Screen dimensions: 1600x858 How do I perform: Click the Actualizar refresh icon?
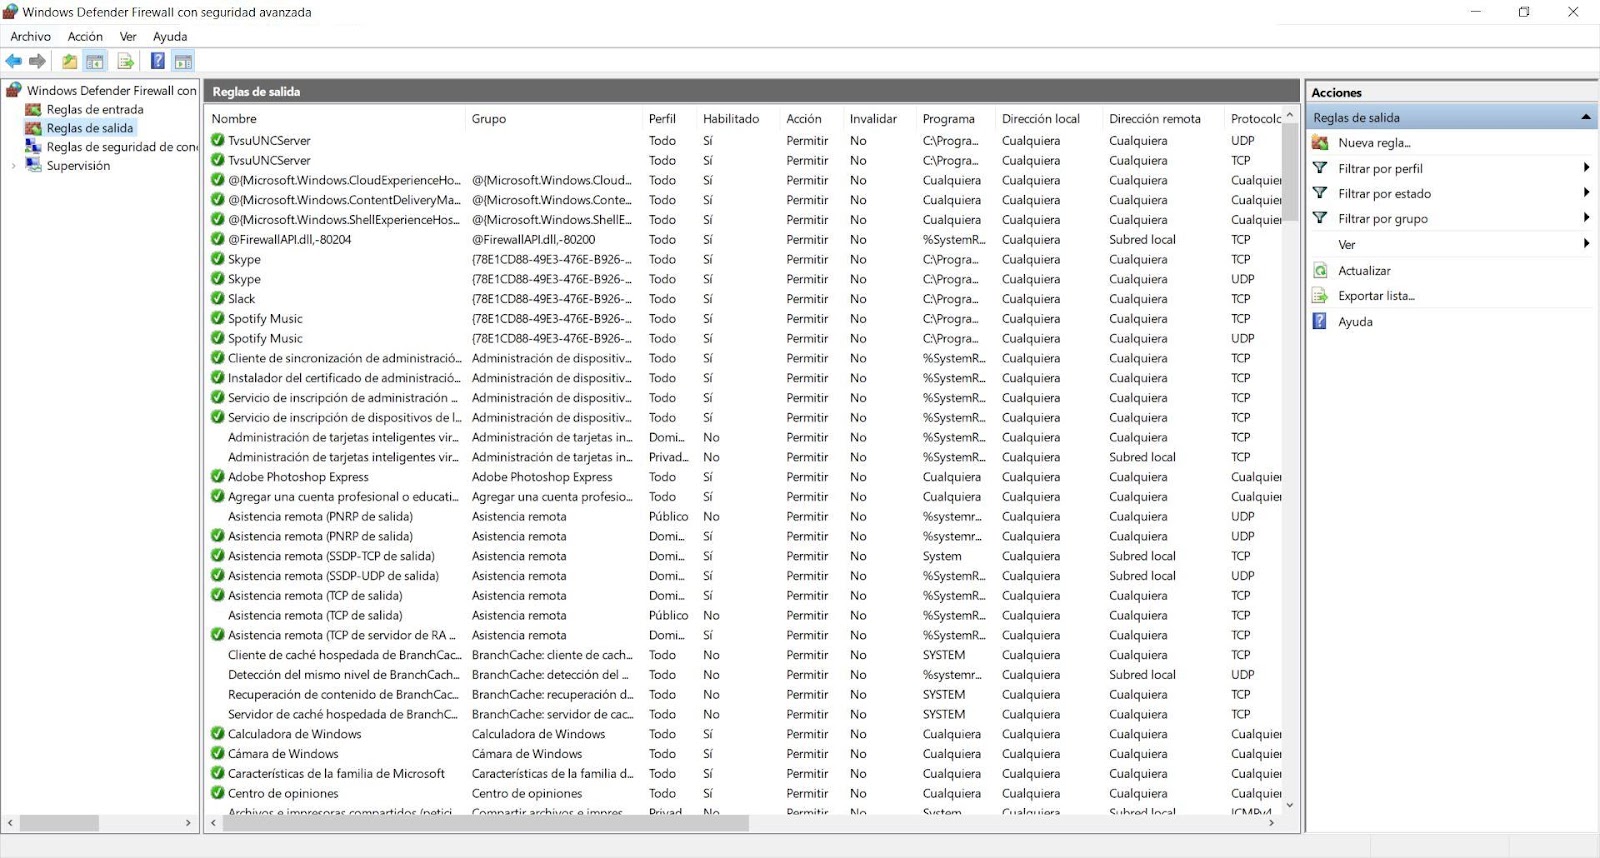(1320, 271)
